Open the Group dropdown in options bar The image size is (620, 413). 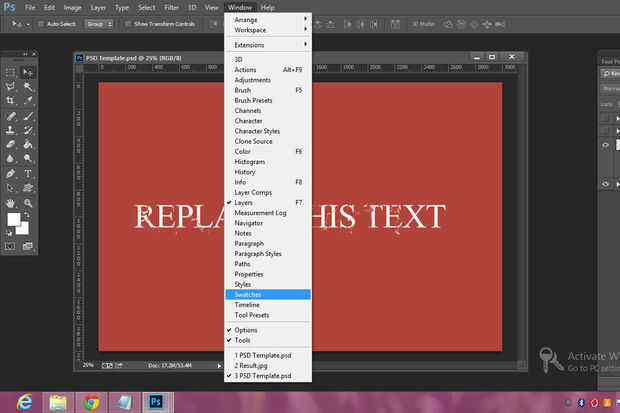tap(99, 24)
